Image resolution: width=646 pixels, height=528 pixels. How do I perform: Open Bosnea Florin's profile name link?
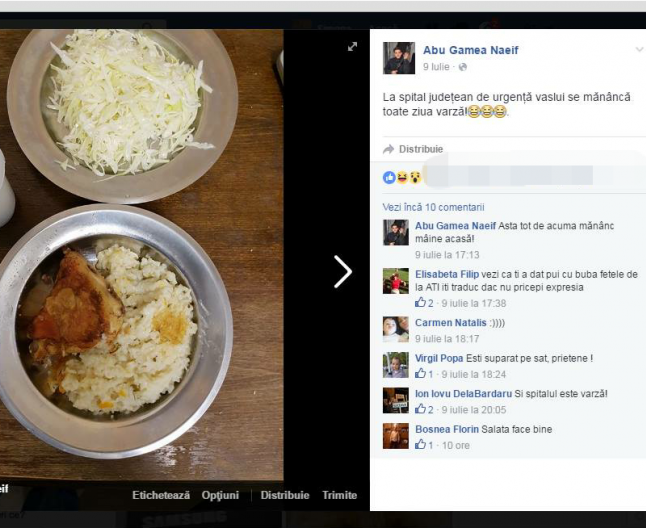447,429
